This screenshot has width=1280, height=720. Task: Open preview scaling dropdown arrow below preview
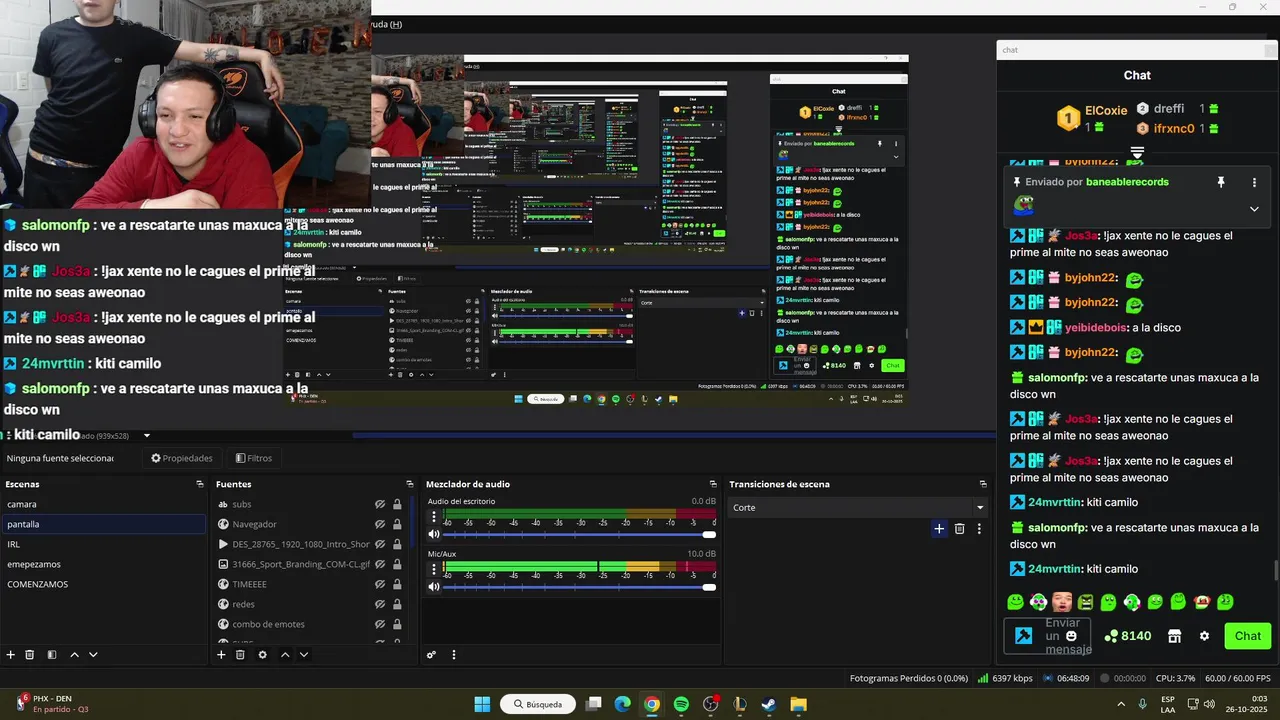(x=147, y=435)
